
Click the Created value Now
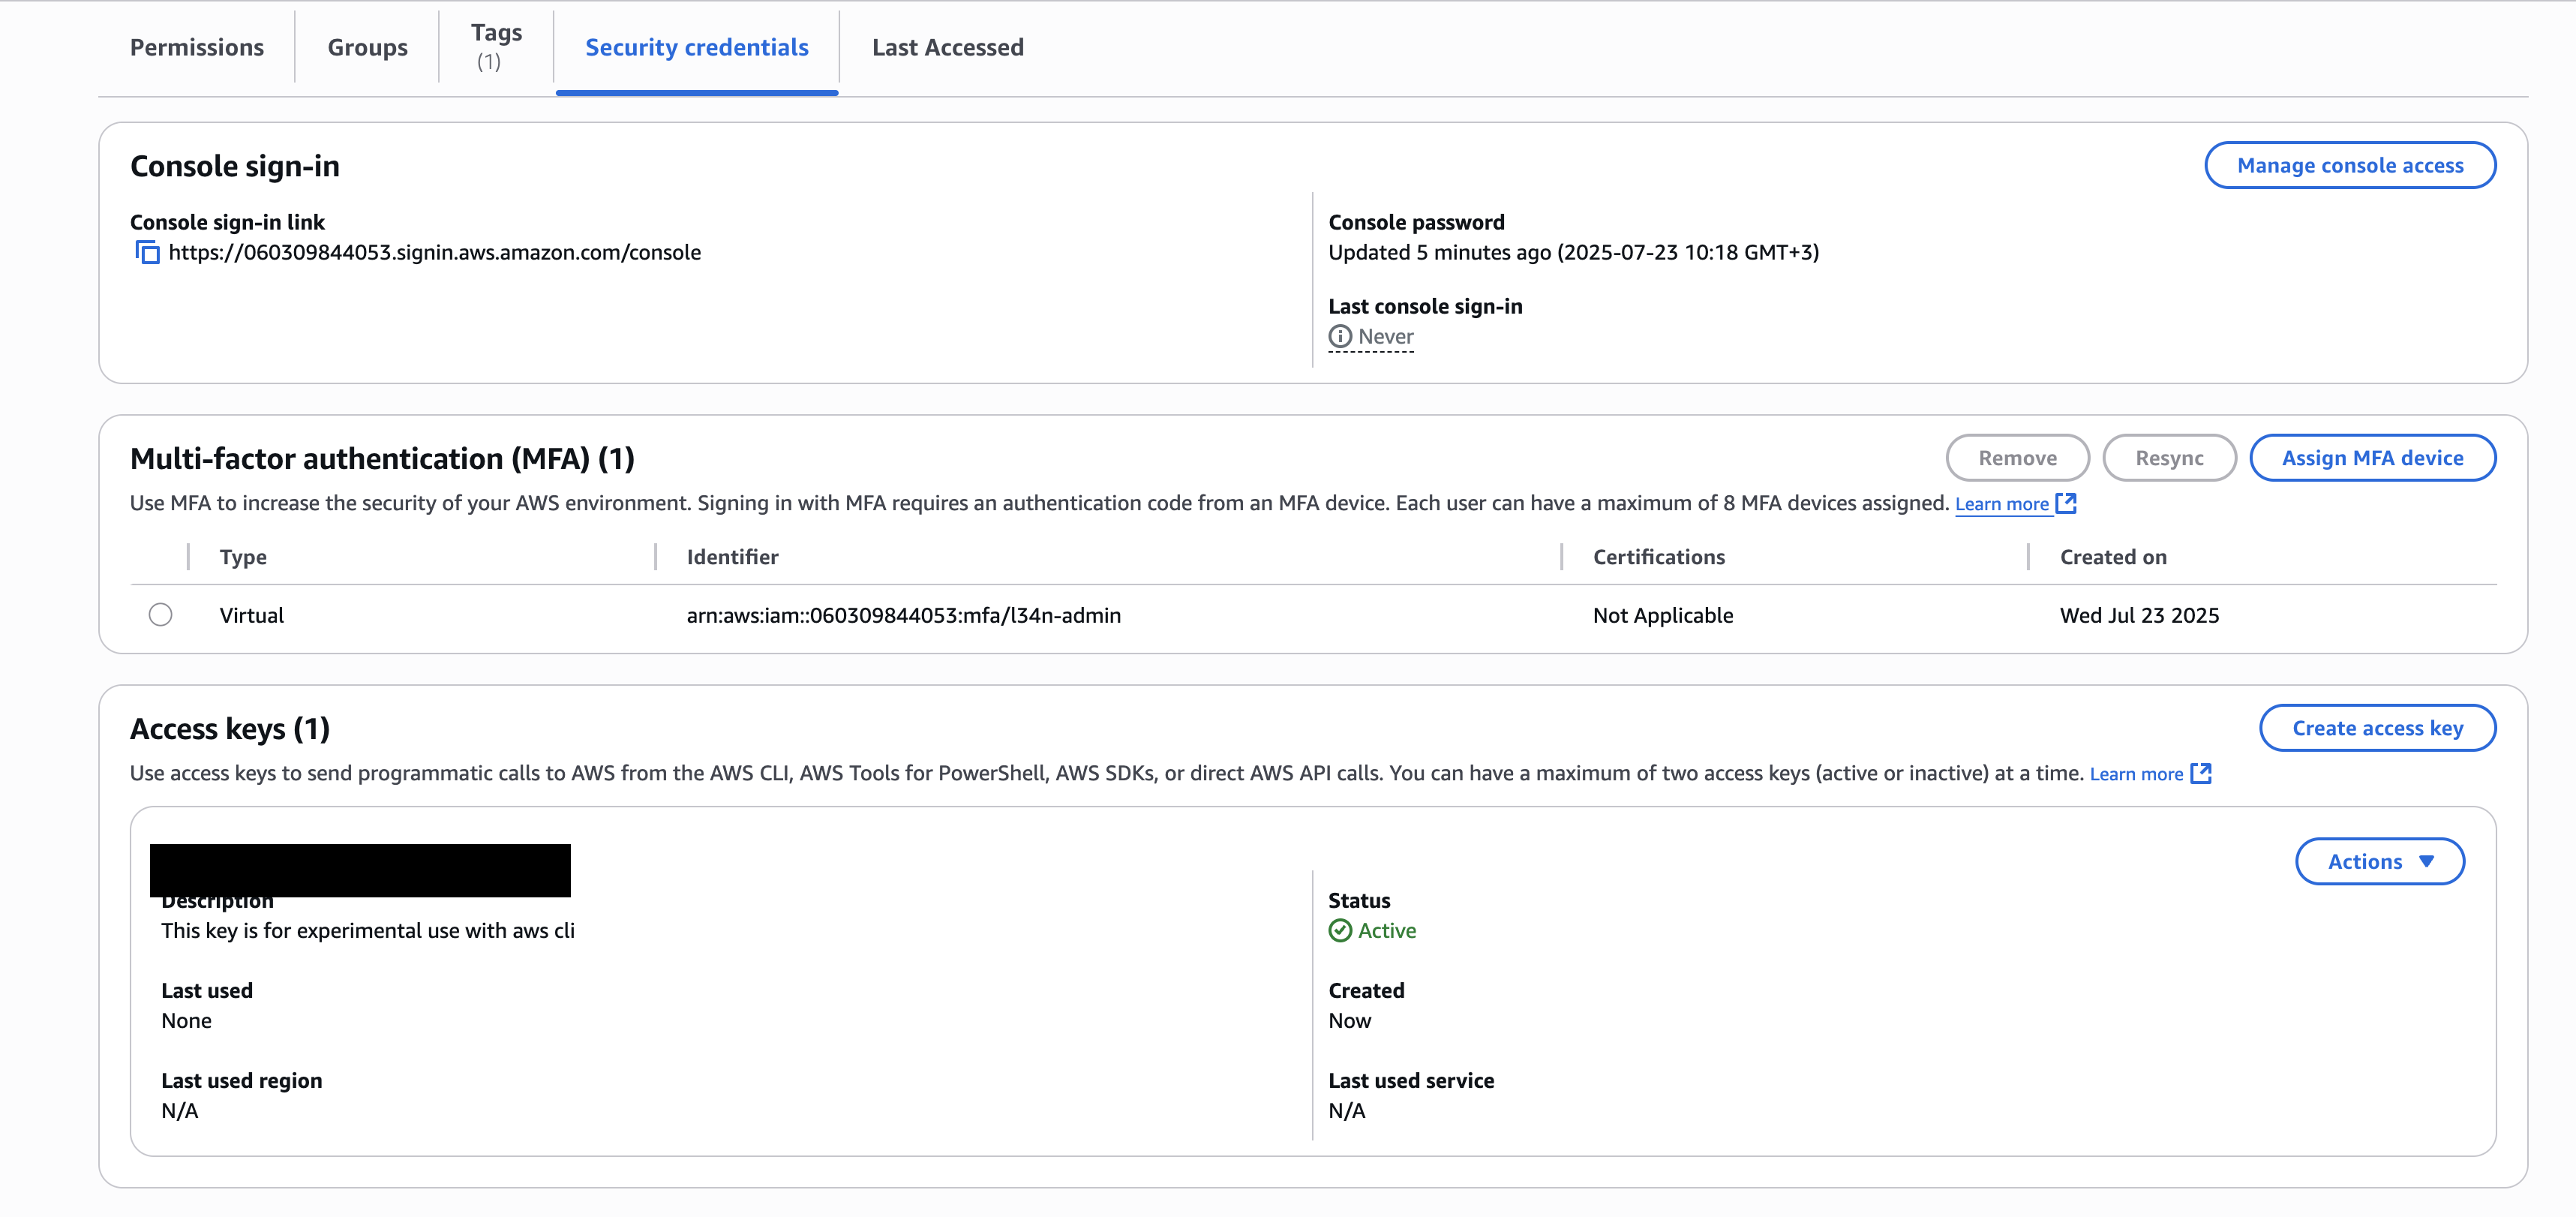pos(1349,1021)
